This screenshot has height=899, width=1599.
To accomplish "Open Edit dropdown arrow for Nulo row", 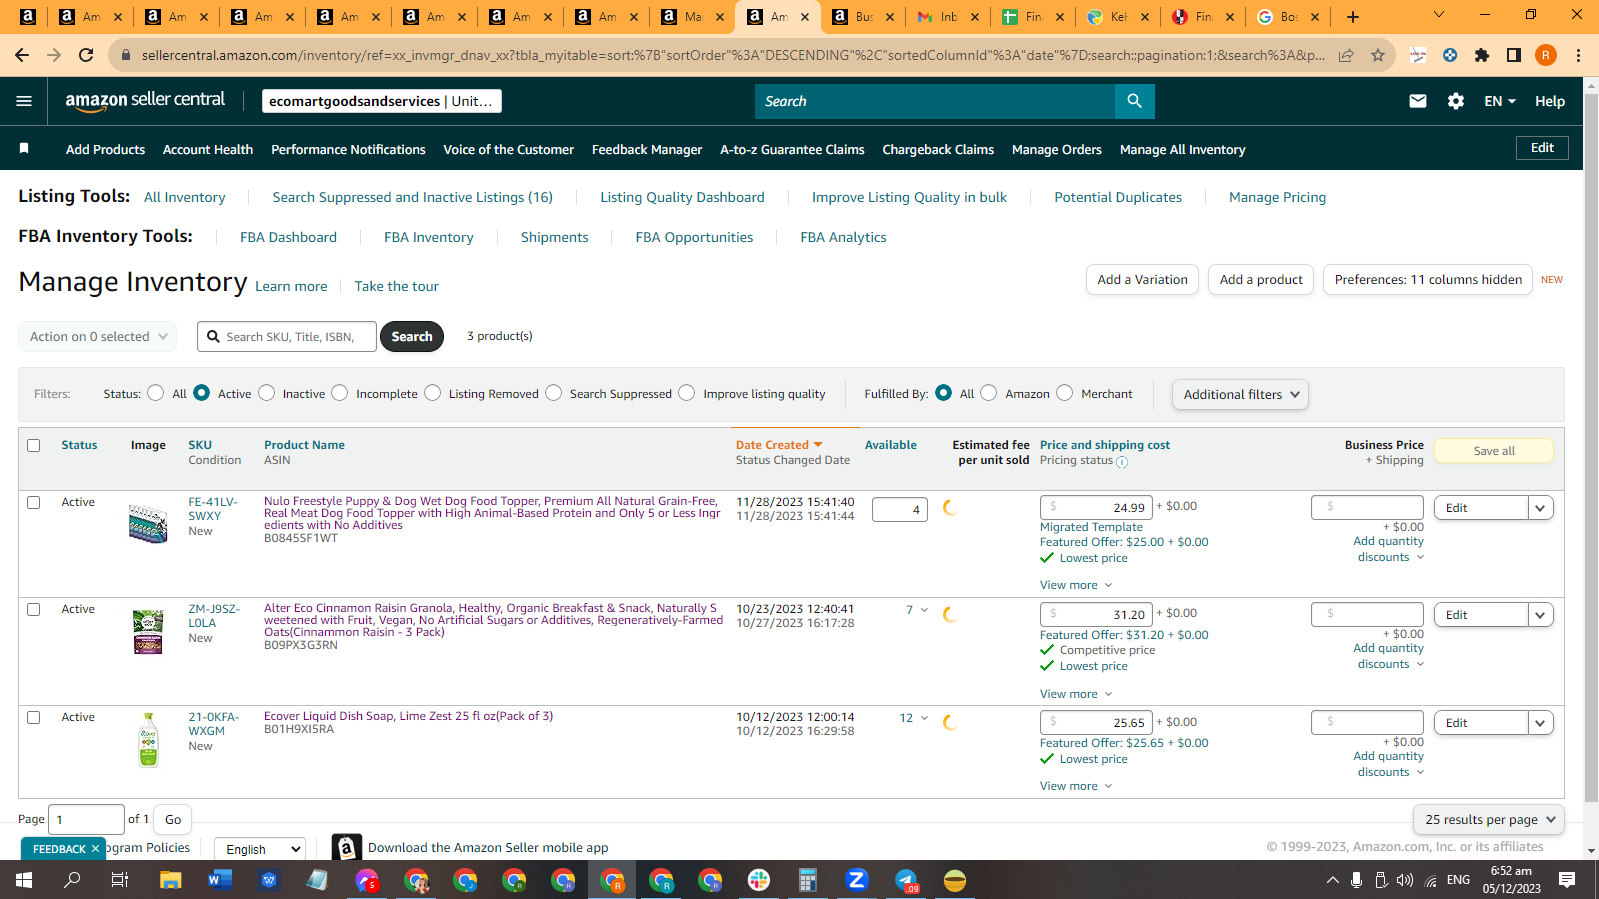I will coord(1541,508).
